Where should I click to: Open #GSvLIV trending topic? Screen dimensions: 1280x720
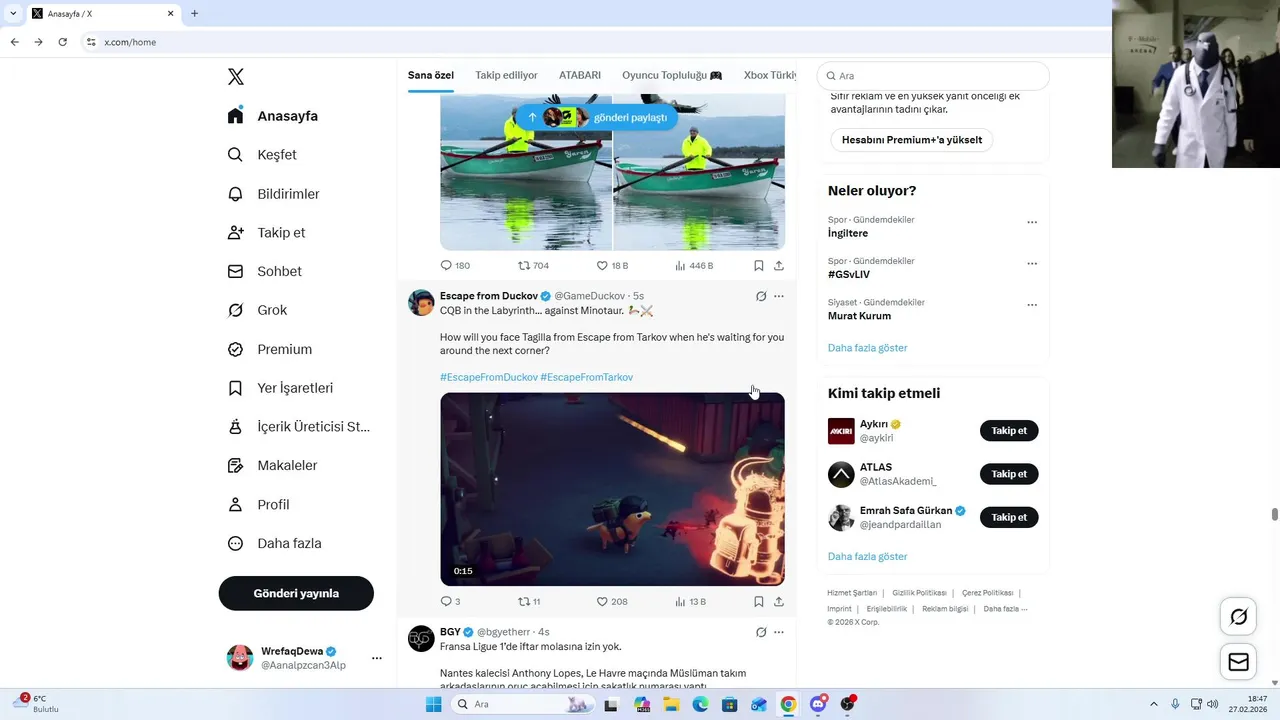(849, 274)
